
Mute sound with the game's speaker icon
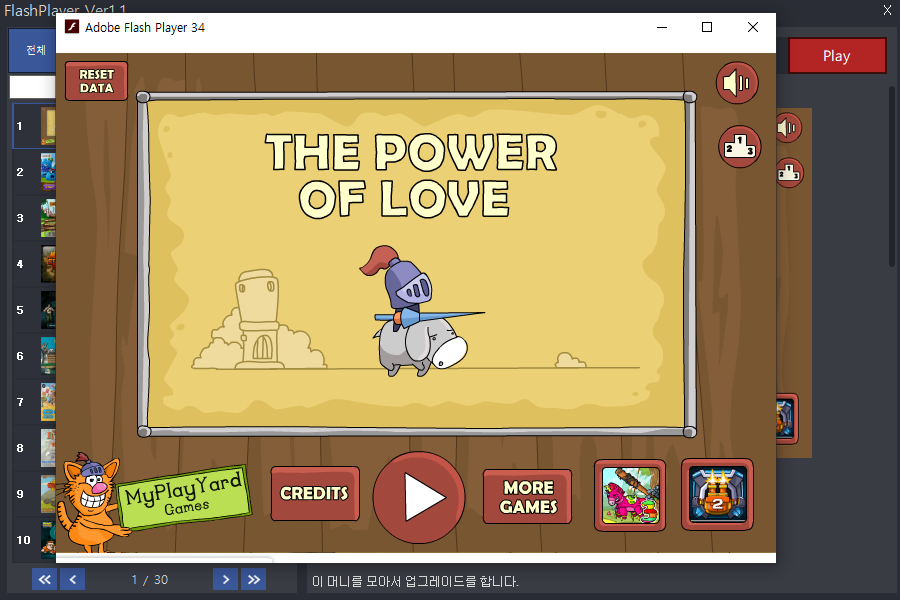tap(737, 83)
